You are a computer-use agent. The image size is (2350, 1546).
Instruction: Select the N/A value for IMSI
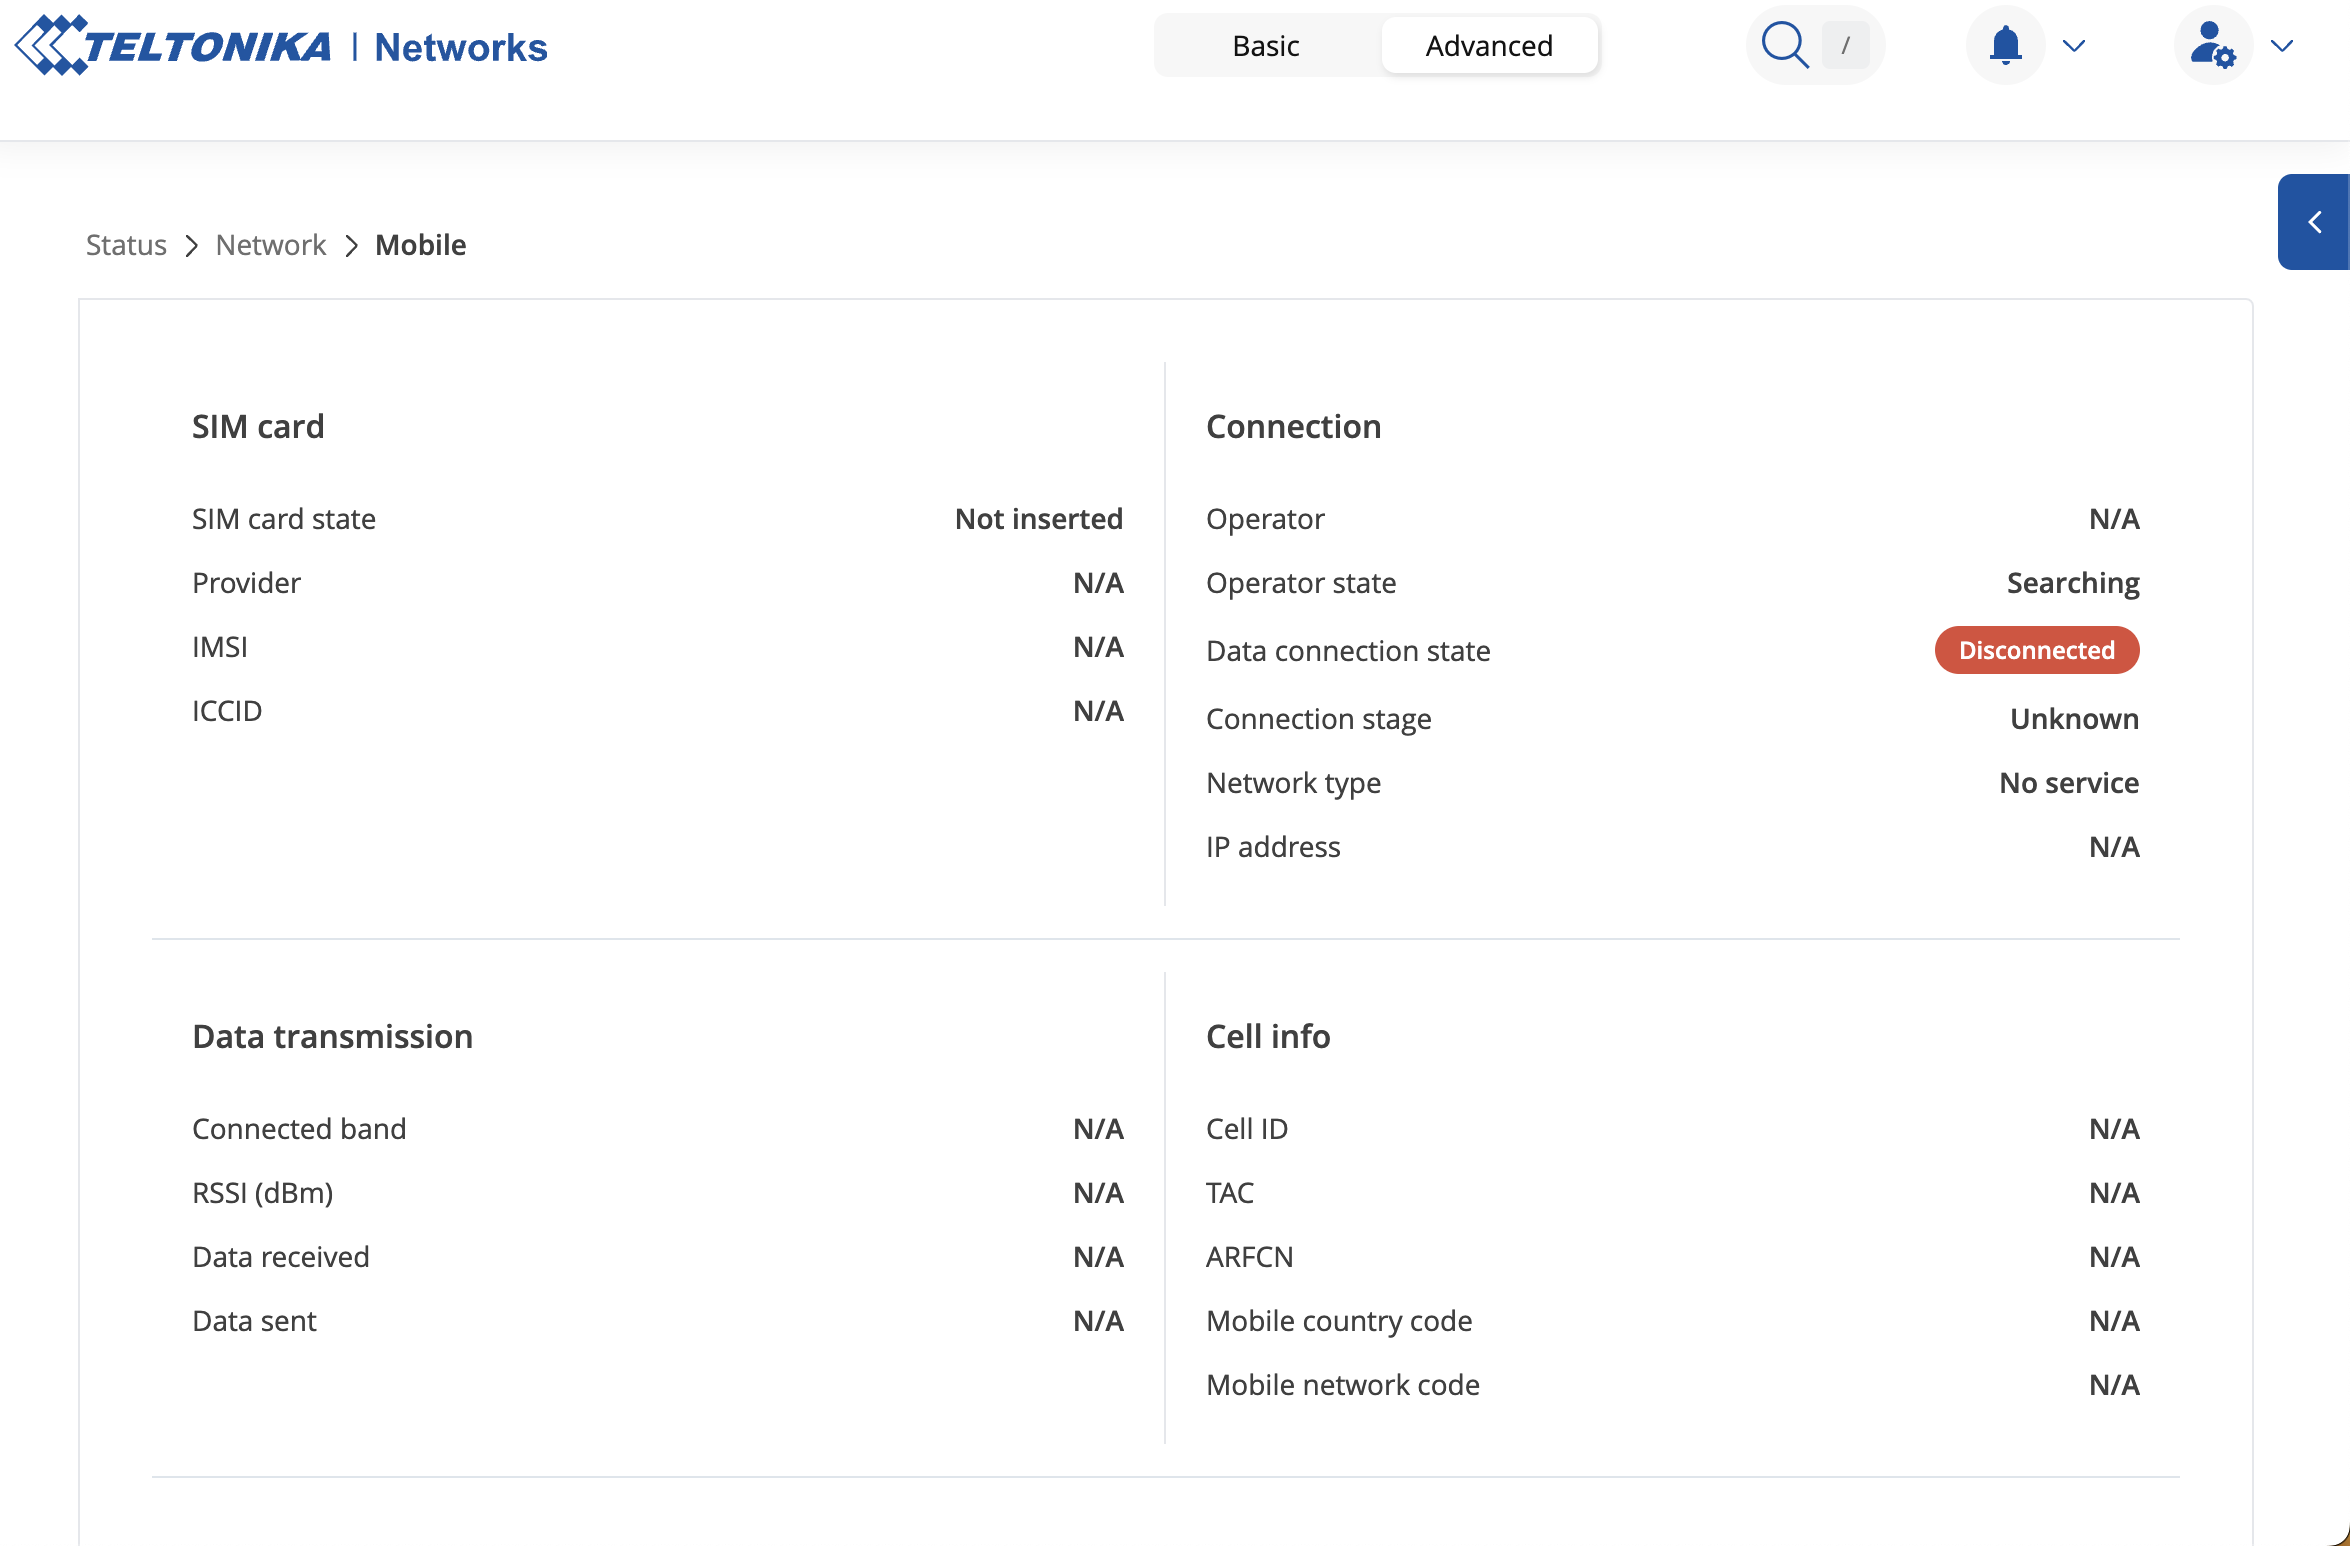[x=1098, y=647]
